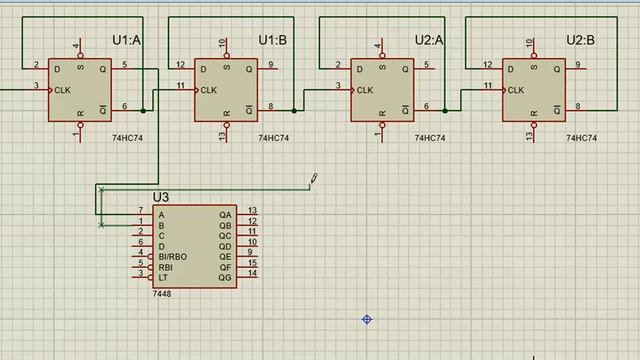Click the Q output pin 9 of U2:B

click(576, 69)
